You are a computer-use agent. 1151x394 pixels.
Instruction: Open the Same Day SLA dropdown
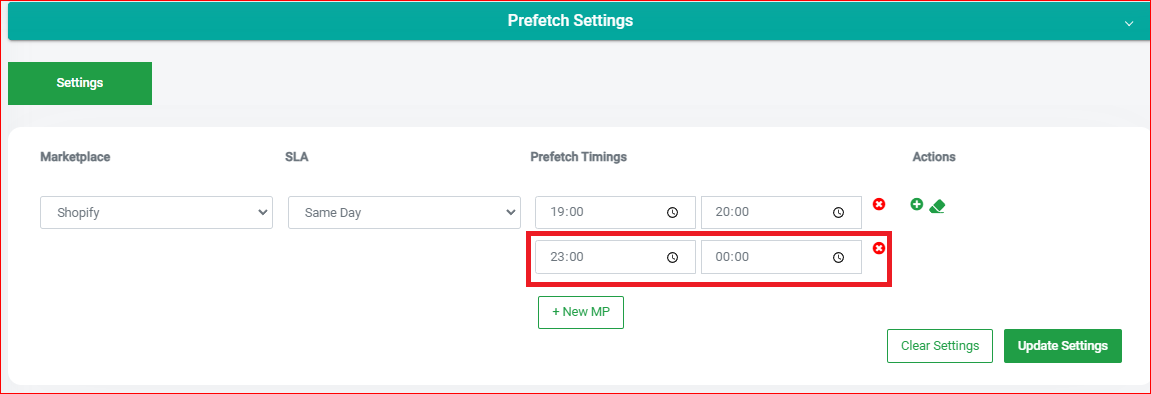click(x=404, y=212)
